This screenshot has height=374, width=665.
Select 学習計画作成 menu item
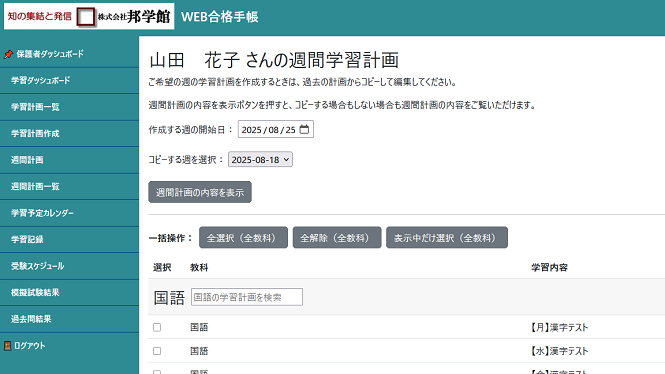[35, 134]
